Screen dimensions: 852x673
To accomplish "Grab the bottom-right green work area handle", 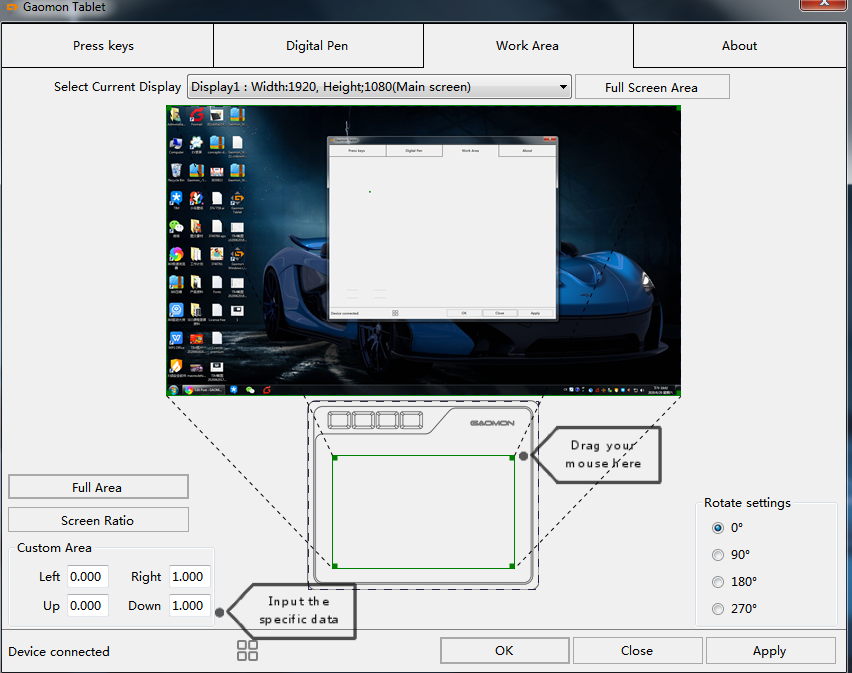I will tap(512, 566).
